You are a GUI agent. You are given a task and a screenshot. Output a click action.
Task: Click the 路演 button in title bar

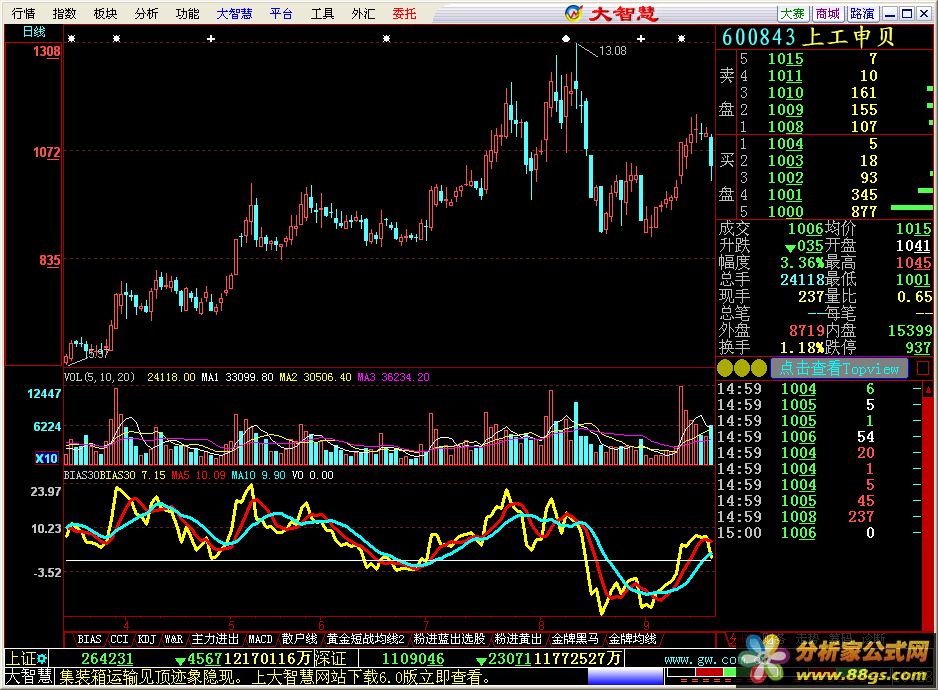click(863, 13)
